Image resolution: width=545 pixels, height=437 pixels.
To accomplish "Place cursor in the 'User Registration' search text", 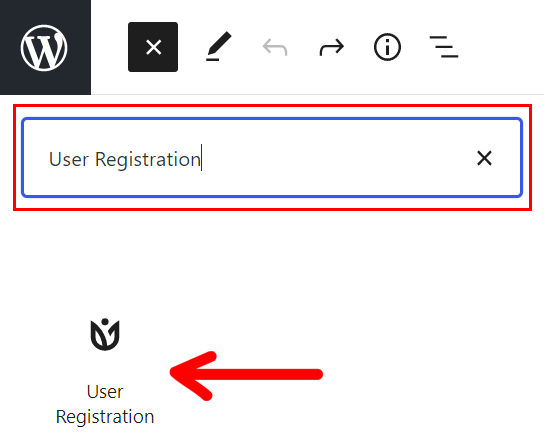I will (x=125, y=159).
